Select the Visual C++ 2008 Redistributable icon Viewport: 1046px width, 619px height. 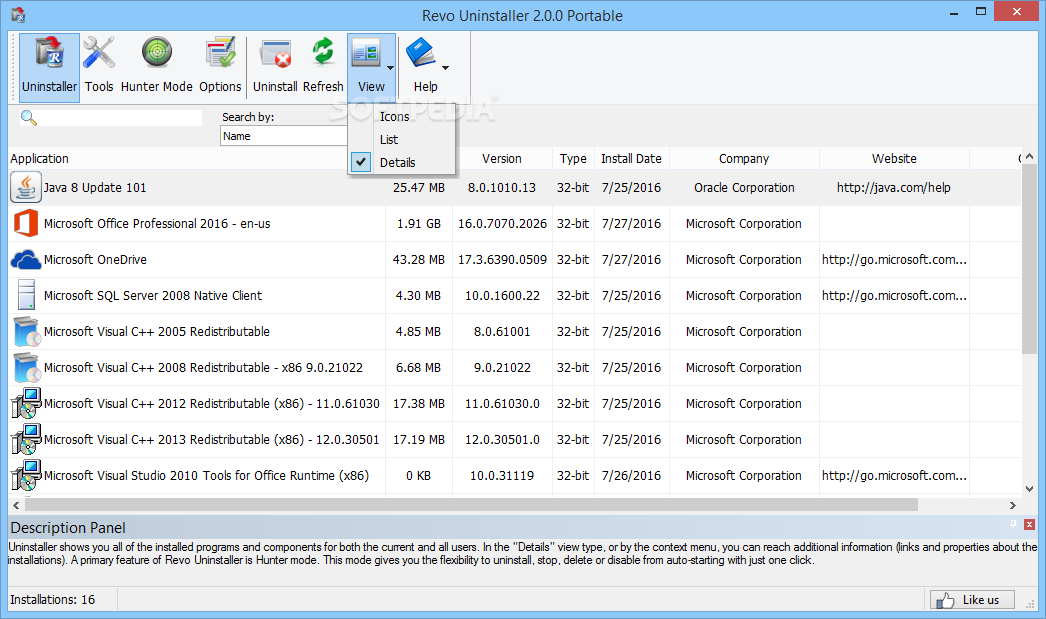tap(27, 368)
